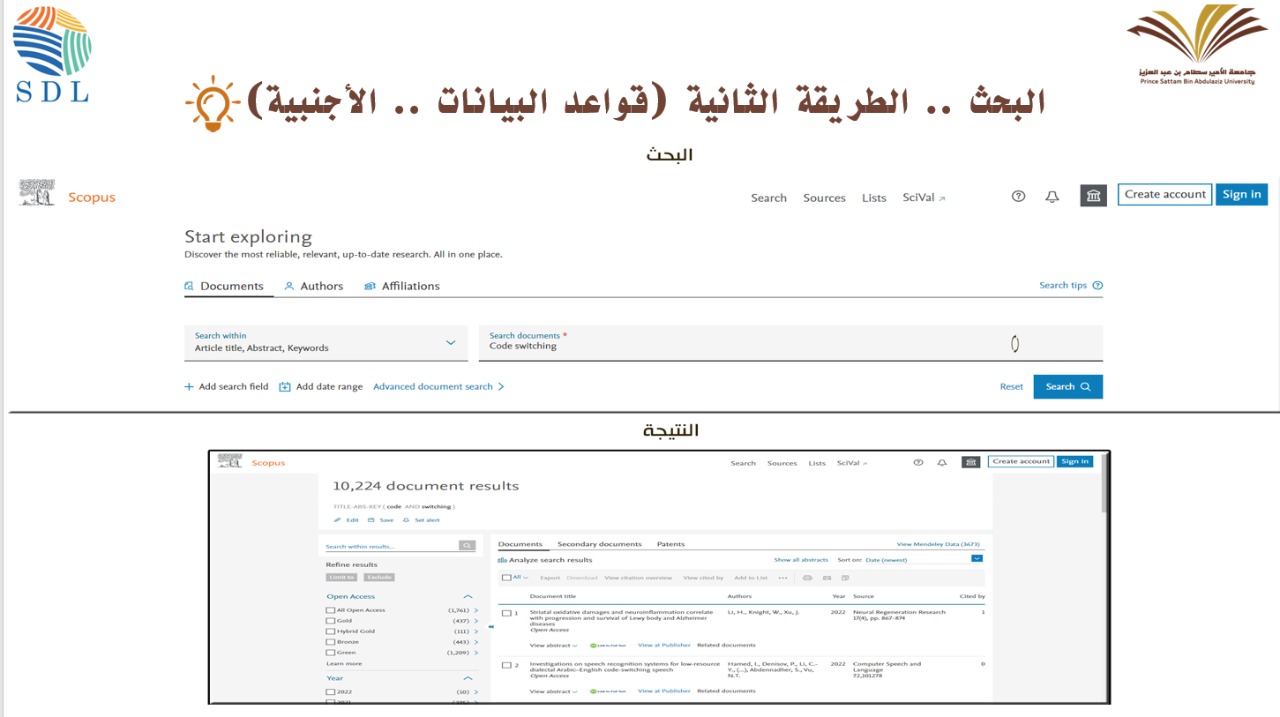Screen dimensions: 1280x717
Task: Click the Analyze search results chart icon
Action: (x=502, y=560)
